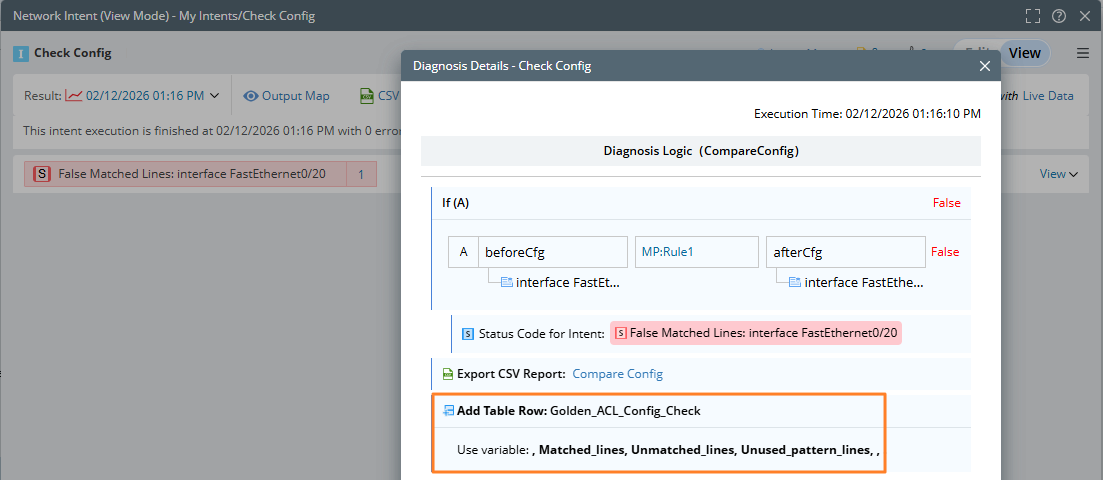Switch to View mode toggle
This screenshot has width=1103, height=480.
[1024, 53]
